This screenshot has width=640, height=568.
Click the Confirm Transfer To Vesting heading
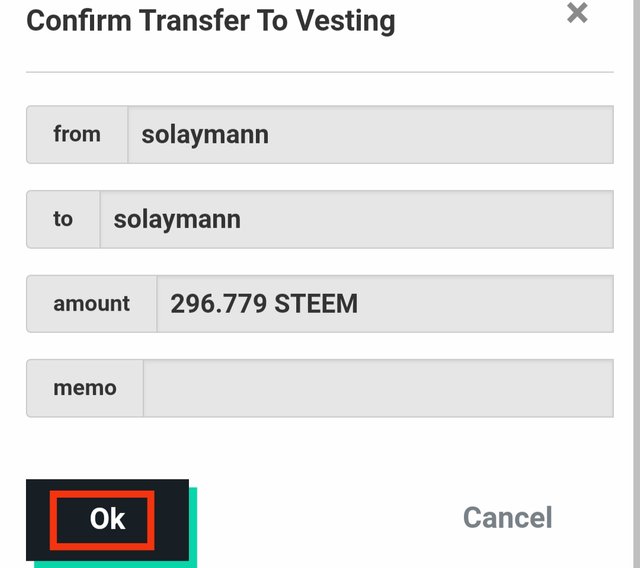pos(211,21)
